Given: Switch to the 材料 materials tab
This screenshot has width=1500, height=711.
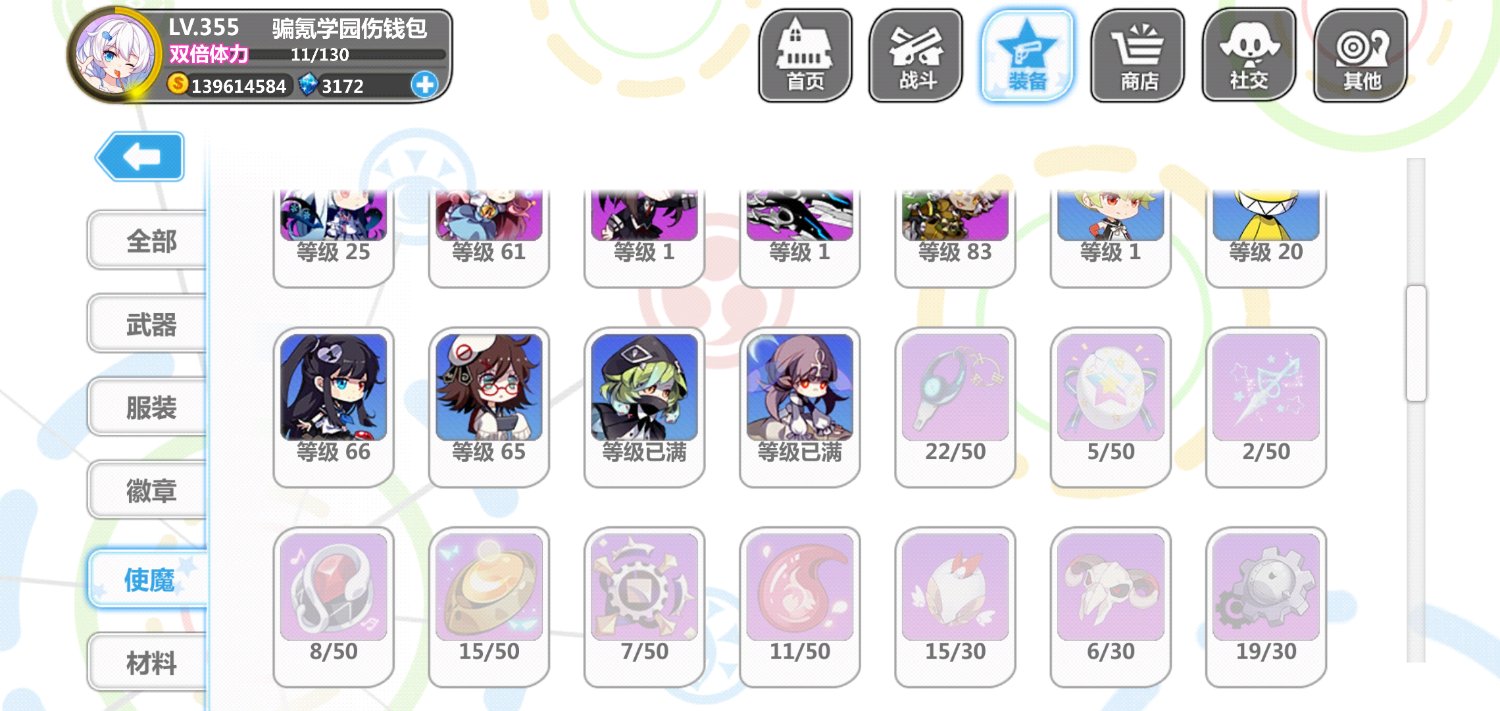Looking at the screenshot, I should click(x=150, y=662).
